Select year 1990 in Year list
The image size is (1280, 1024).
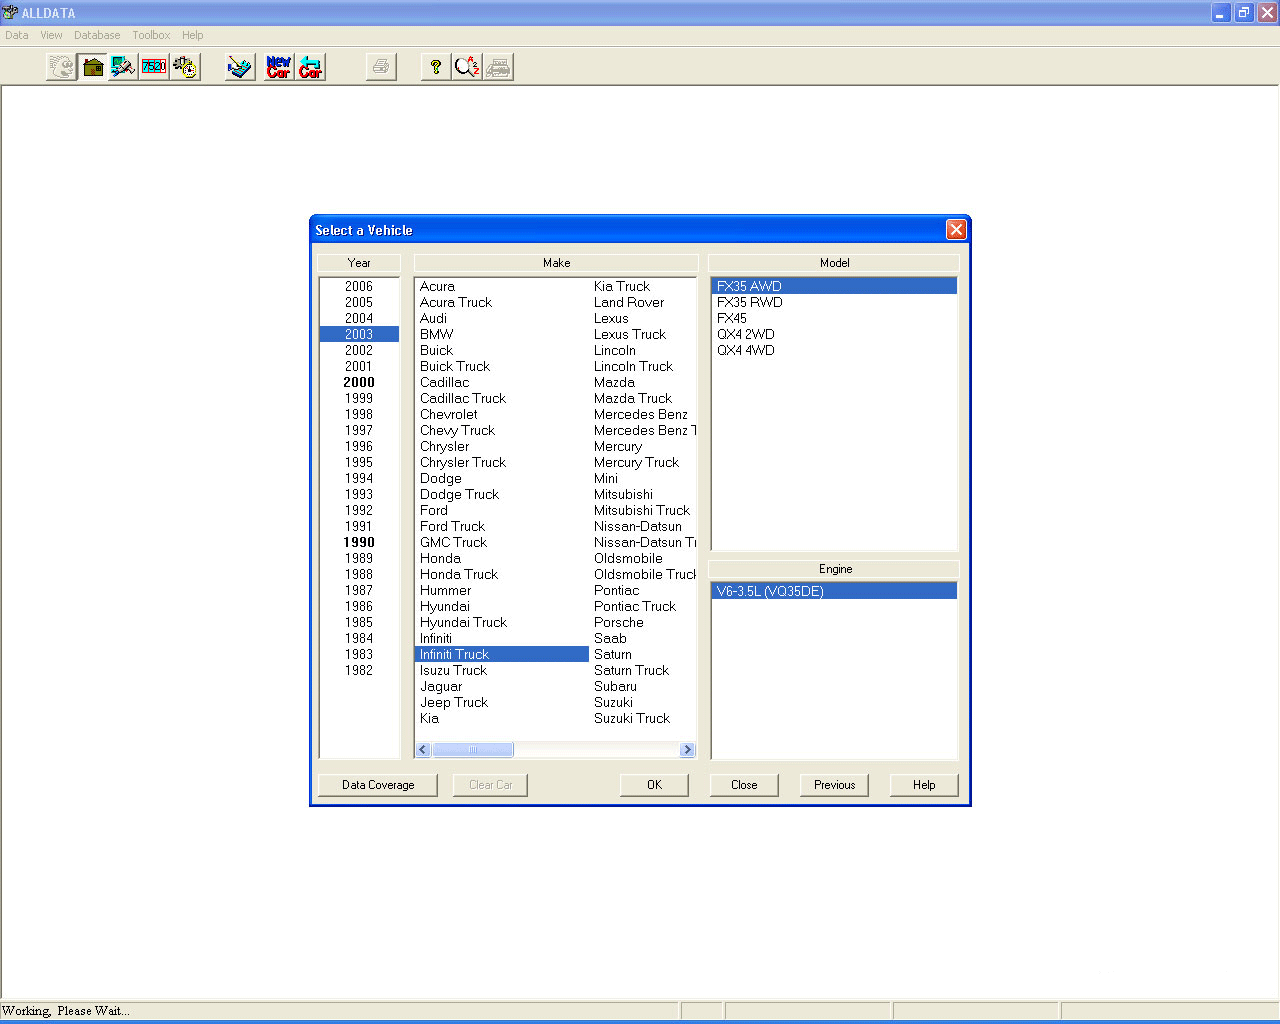pyautogui.click(x=359, y=542)
